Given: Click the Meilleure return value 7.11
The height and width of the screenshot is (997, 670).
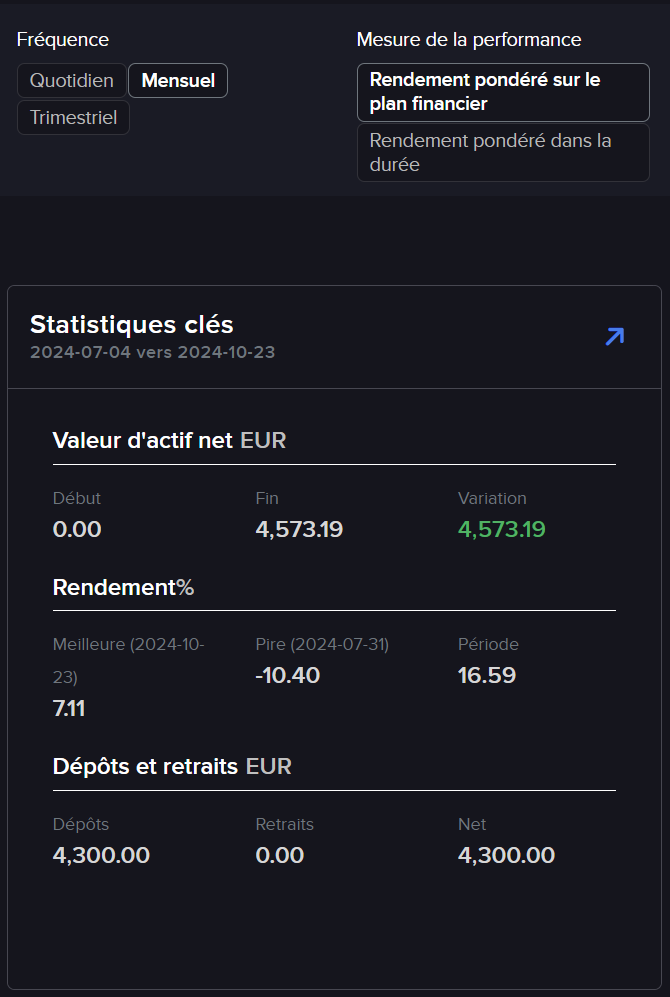Looking at the screenshot, I should tap(69, 708).
